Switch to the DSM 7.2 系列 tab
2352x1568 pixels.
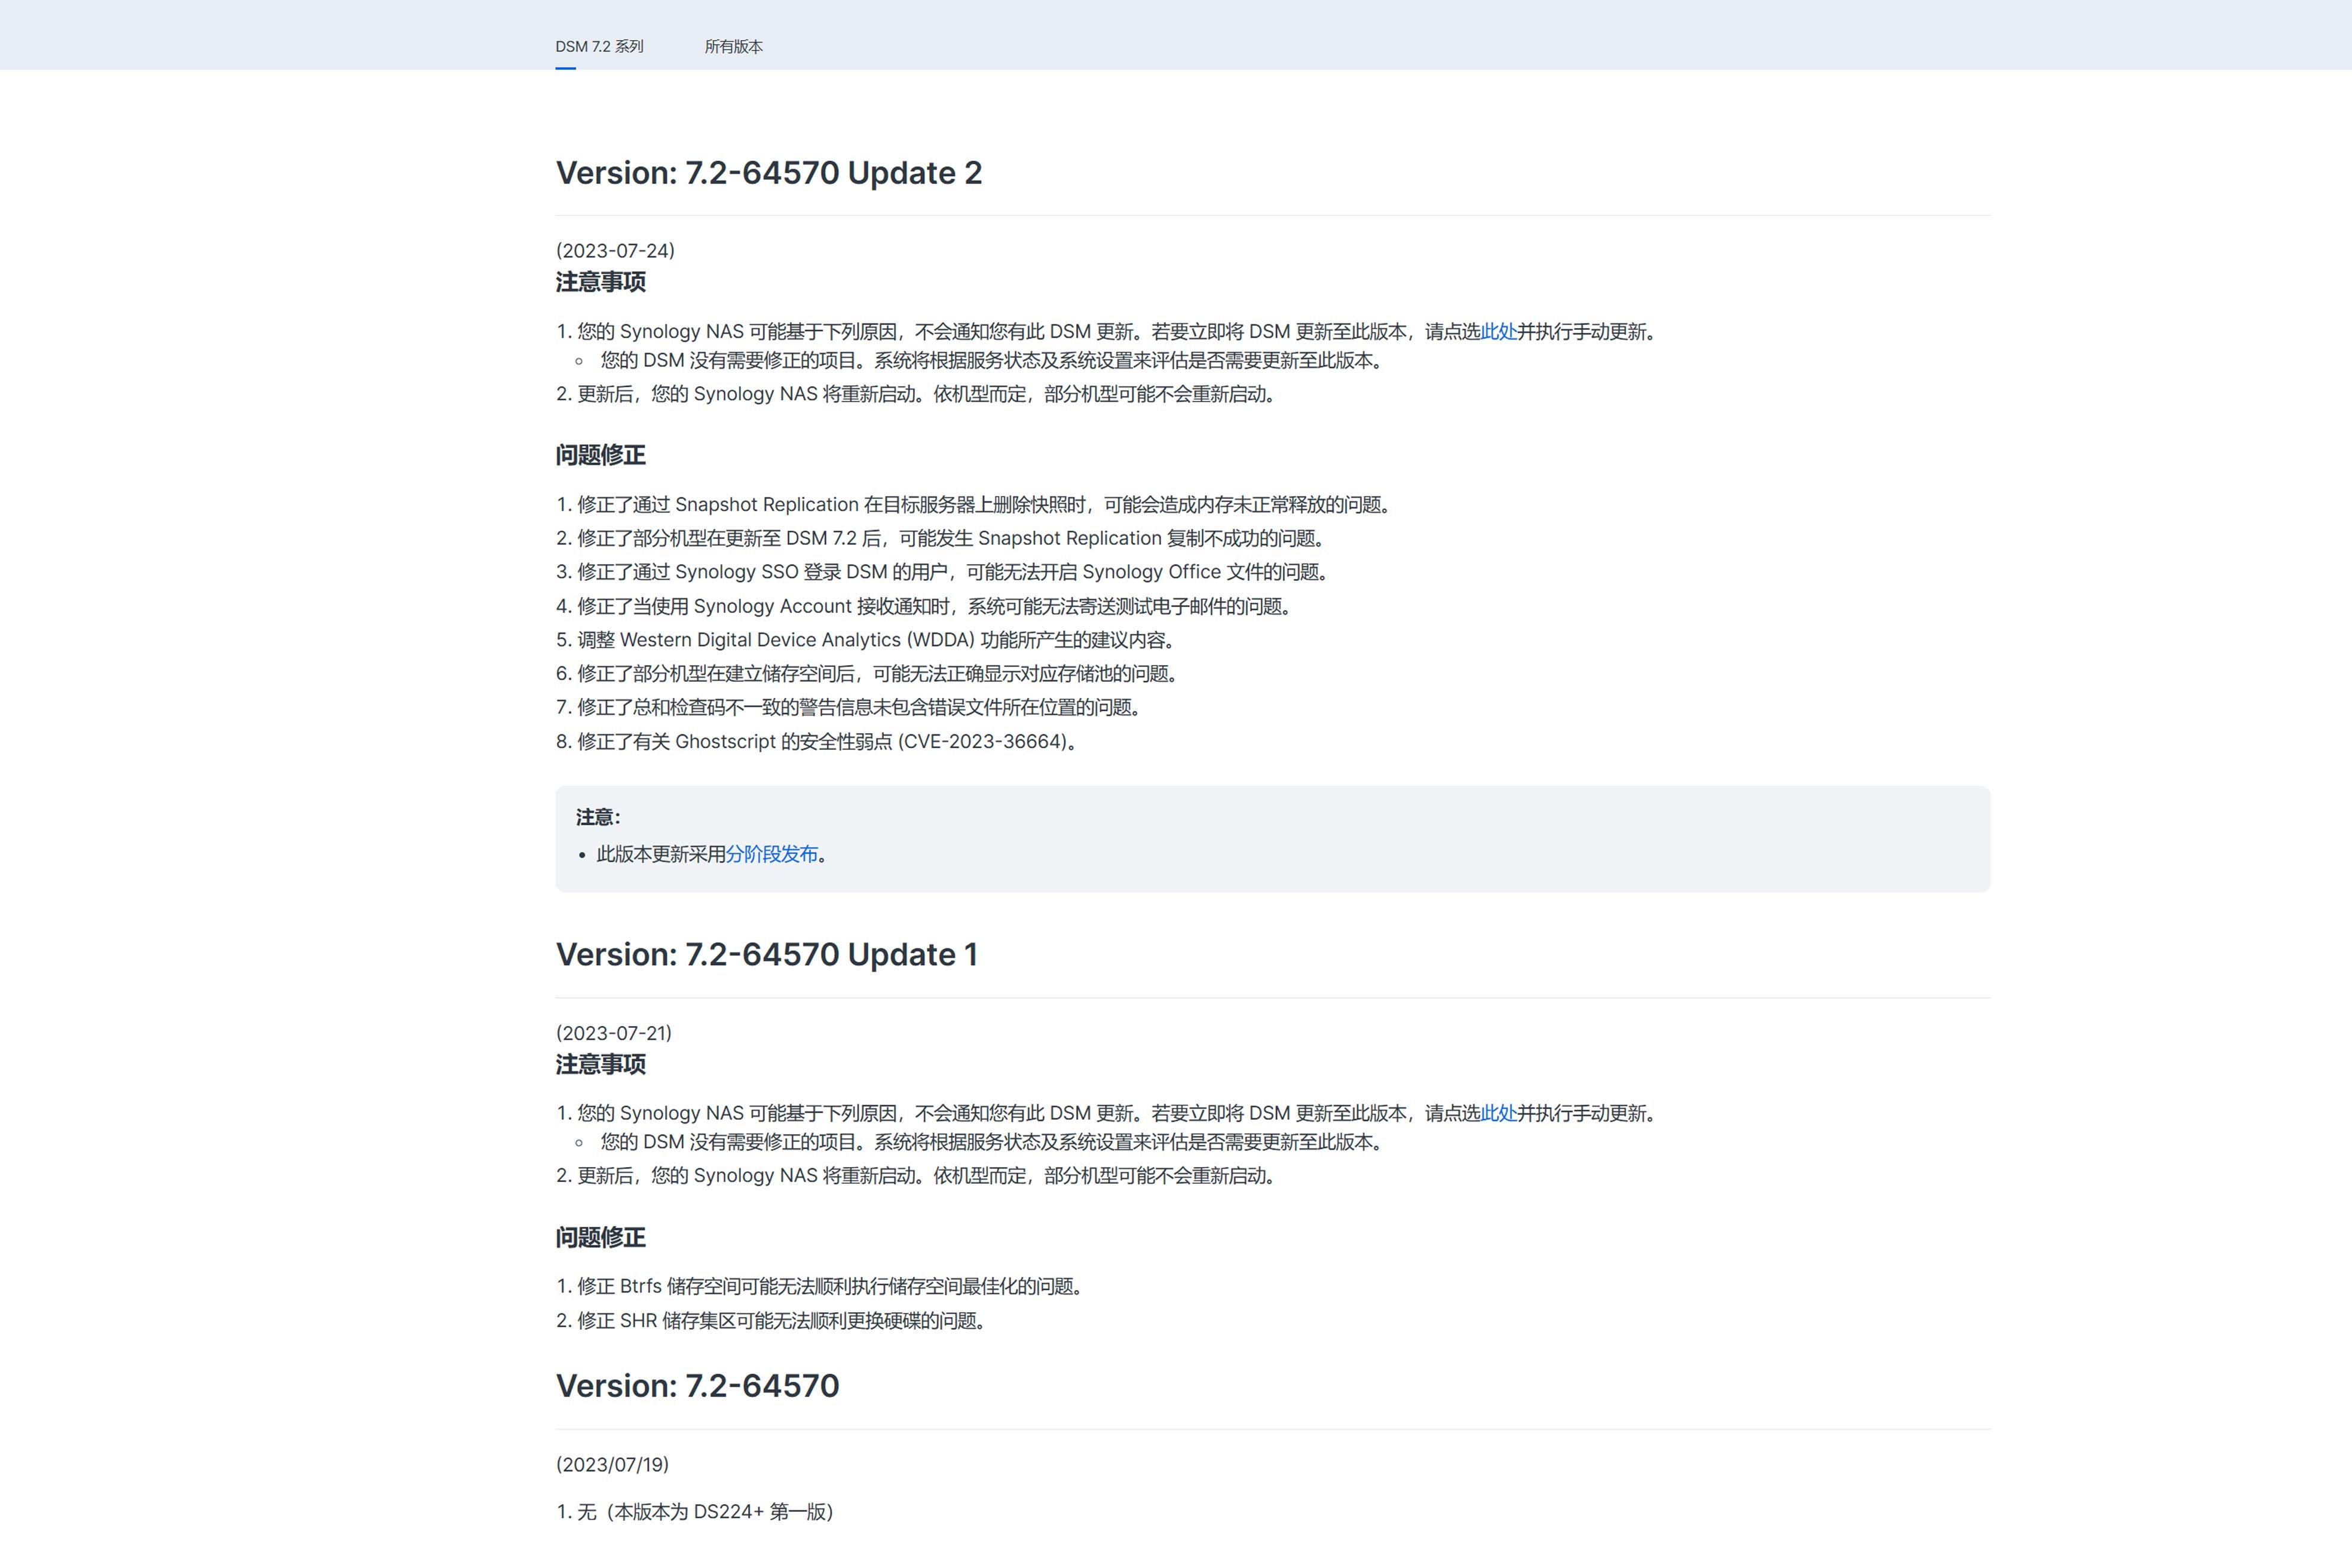point(599,46)
